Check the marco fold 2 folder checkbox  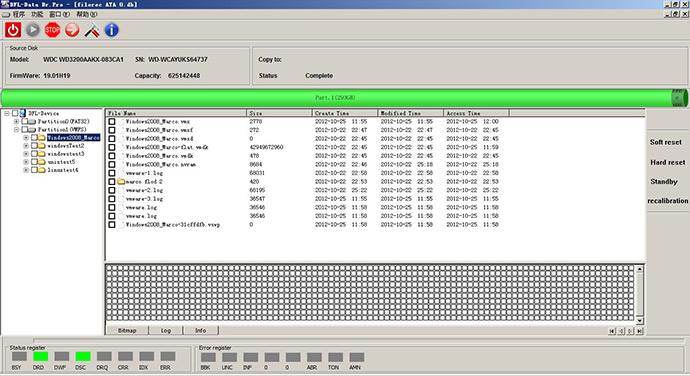[112, 181]
